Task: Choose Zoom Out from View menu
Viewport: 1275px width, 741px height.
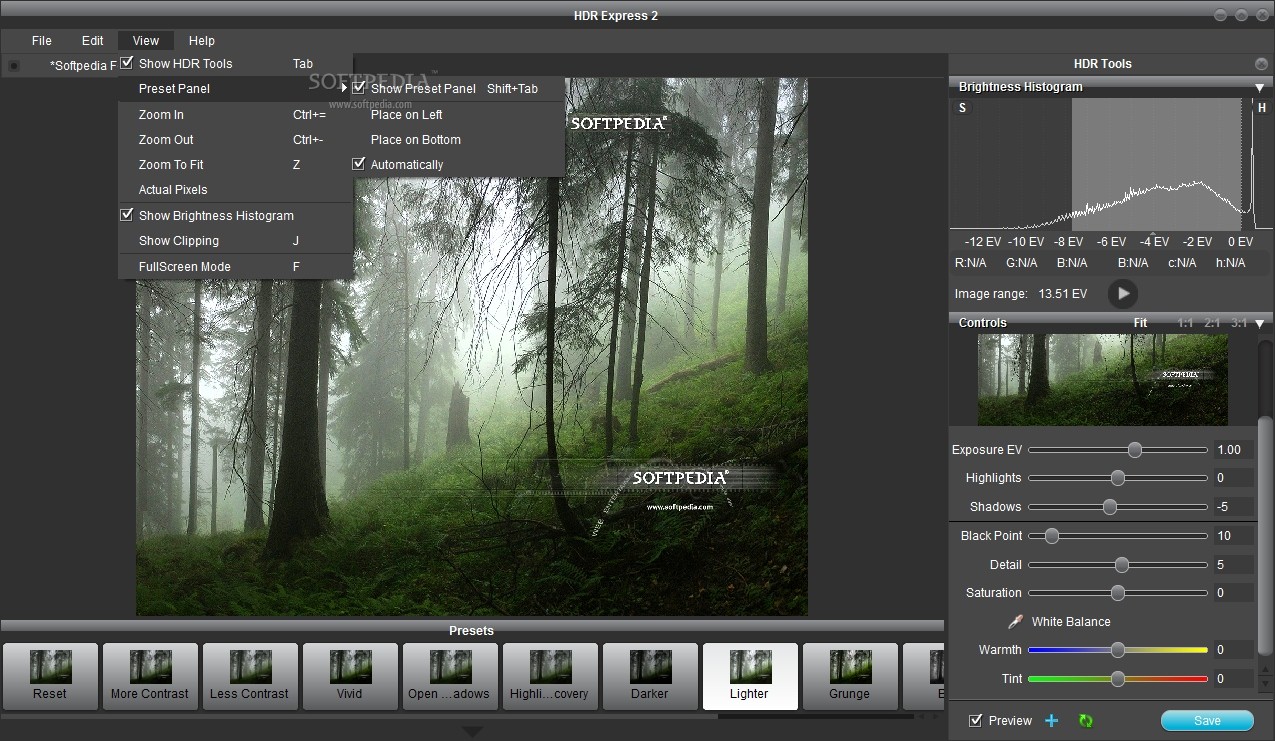Action: [235, 140]
